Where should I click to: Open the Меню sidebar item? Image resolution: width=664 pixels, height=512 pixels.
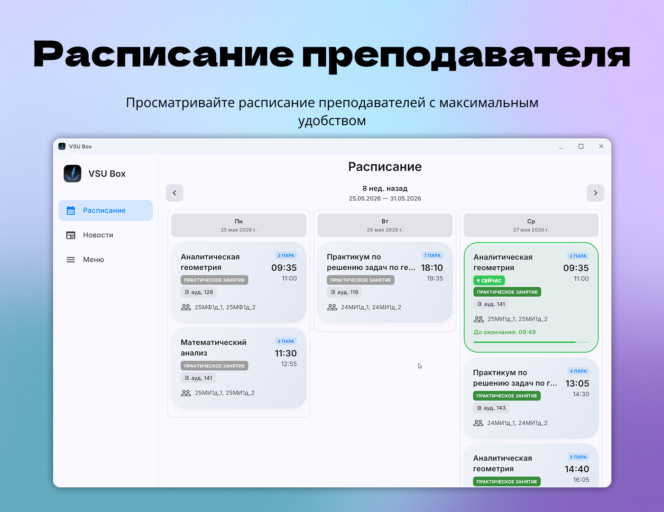point(105,260)
